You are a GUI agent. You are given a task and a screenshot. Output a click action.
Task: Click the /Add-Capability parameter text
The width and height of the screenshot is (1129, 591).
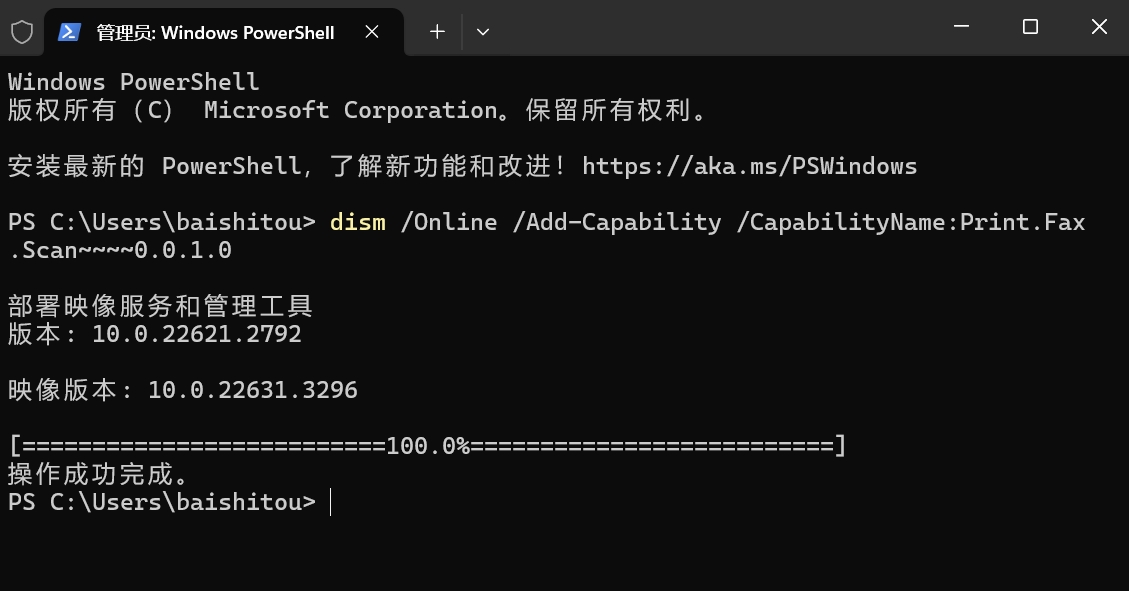(x=616, y=222)
